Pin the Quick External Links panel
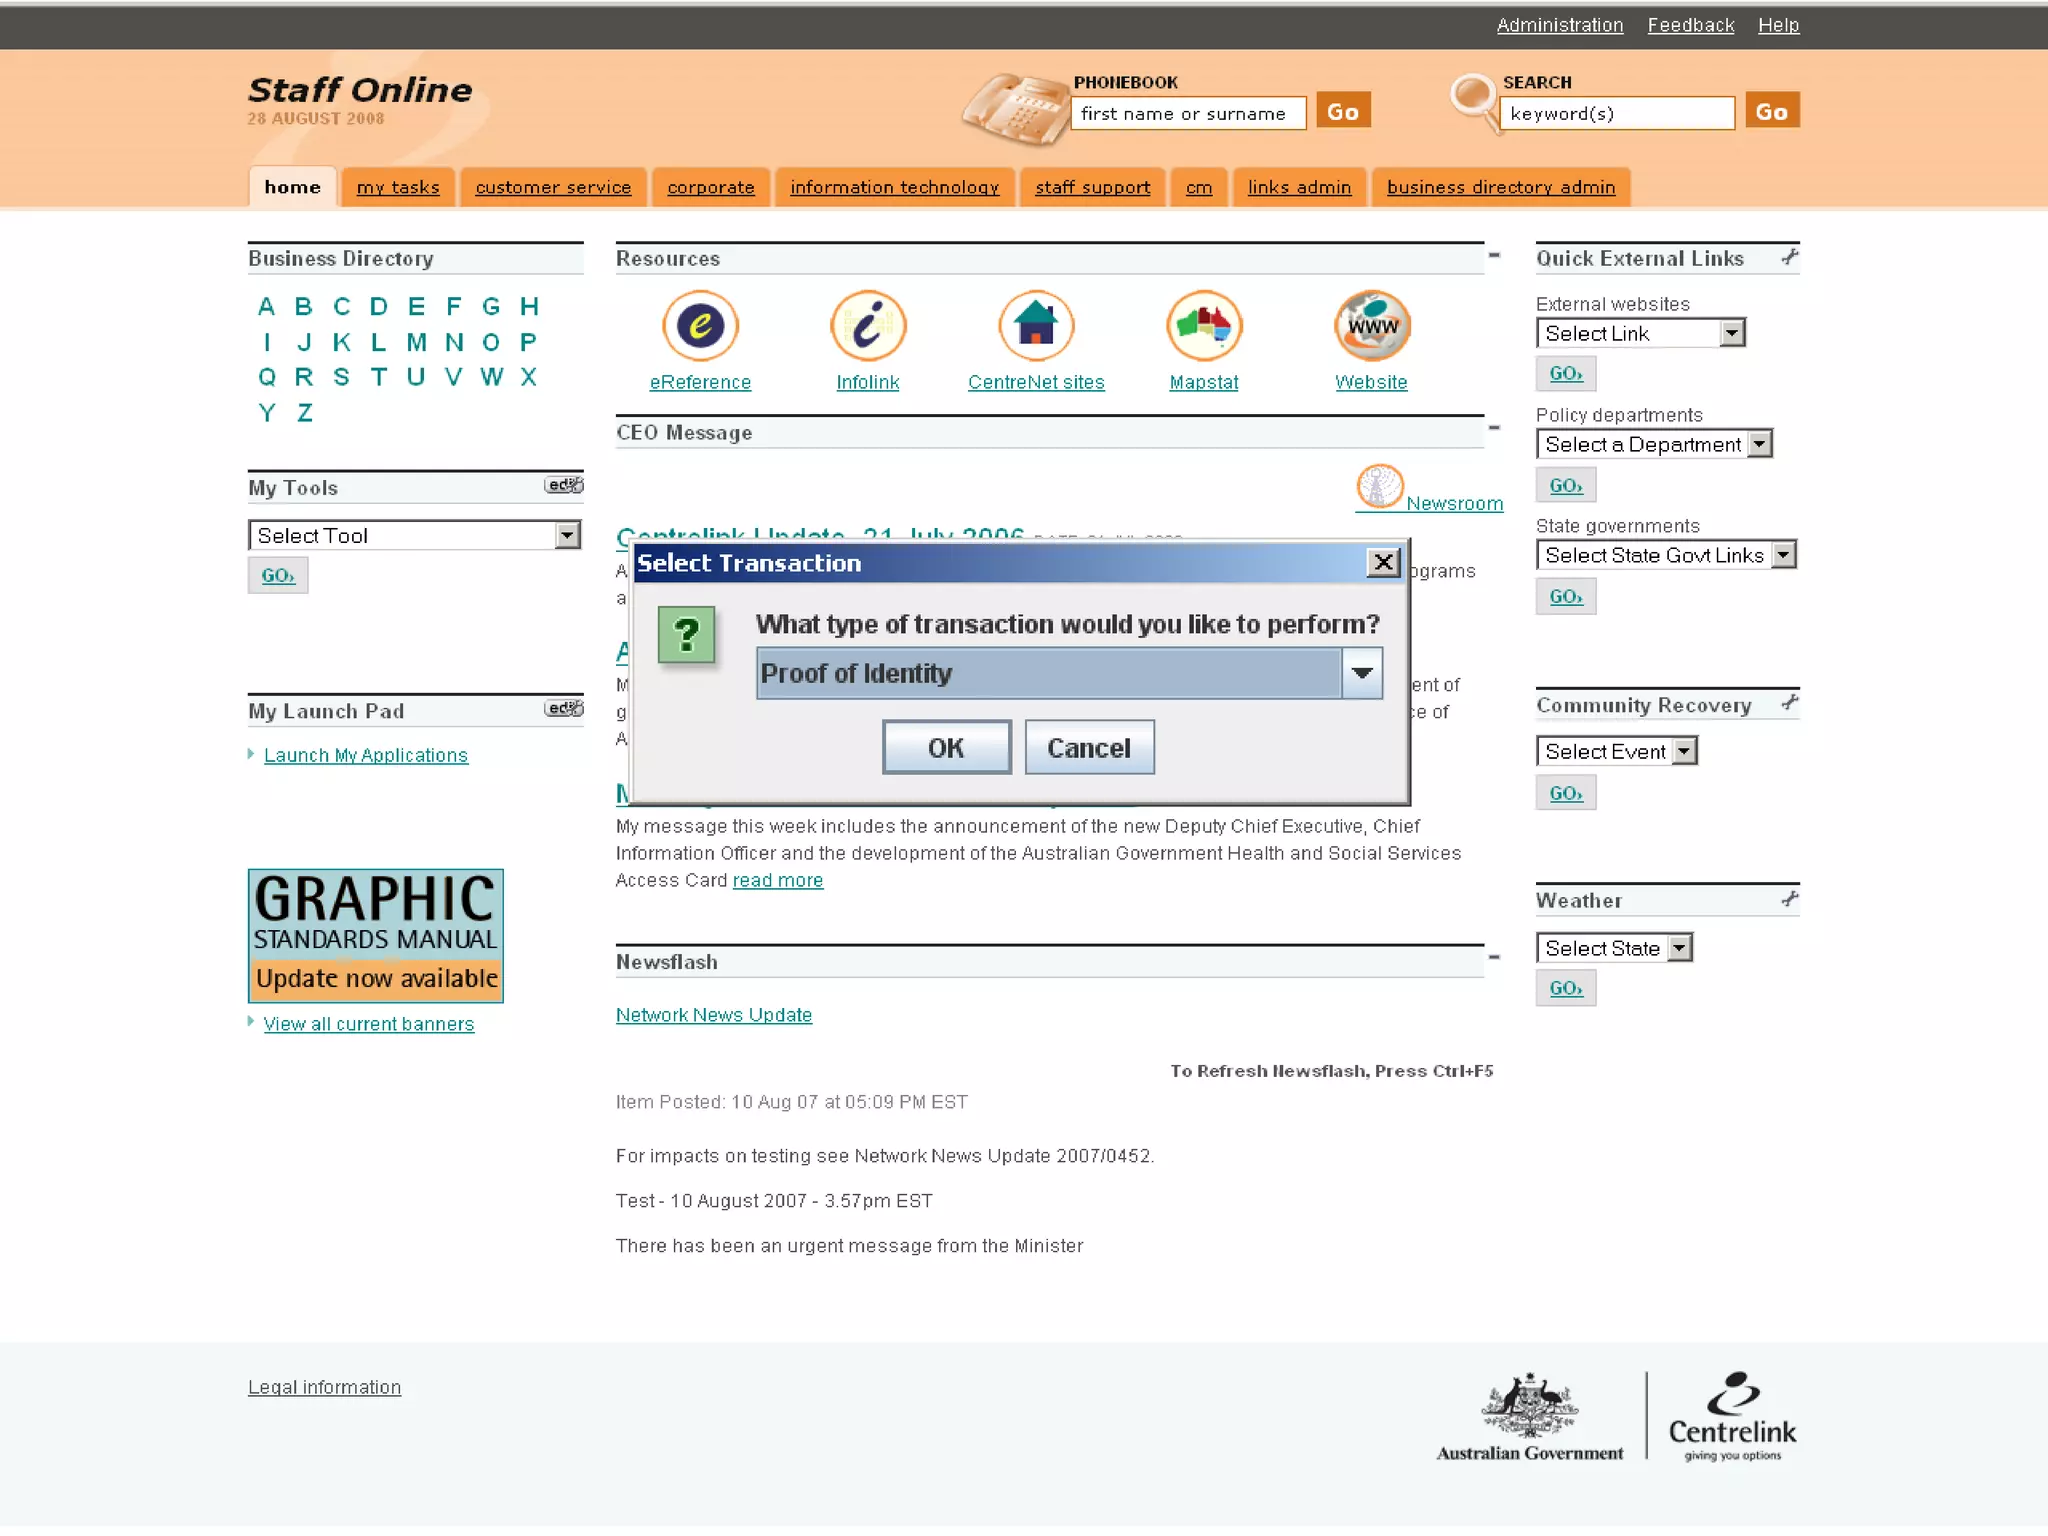 click(x=1790, y=257)
